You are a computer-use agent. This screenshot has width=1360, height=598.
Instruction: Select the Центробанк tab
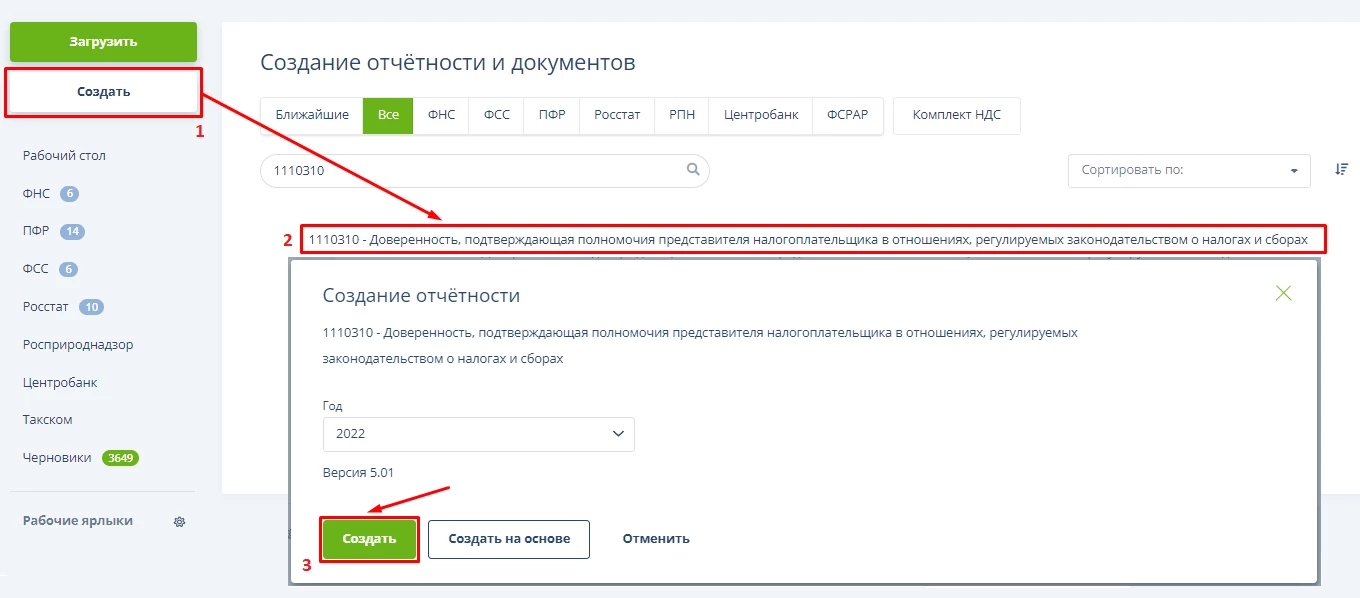(761, 115)
